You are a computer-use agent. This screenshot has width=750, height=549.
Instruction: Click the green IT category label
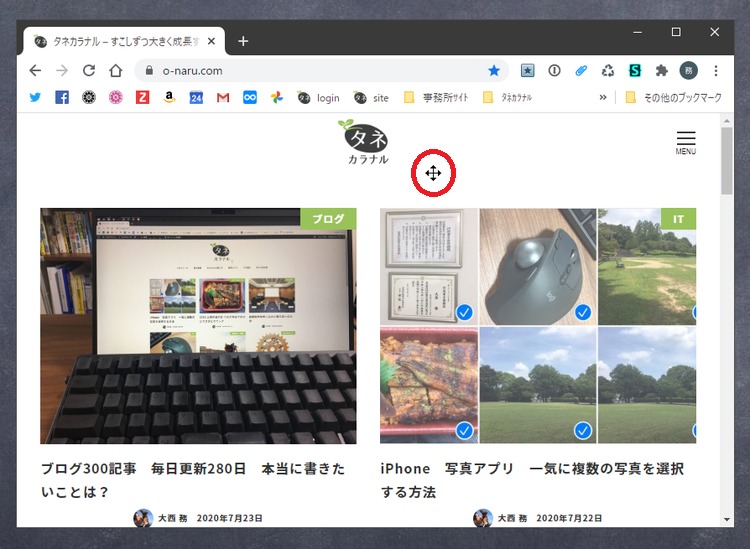click(x=678, y=219)
